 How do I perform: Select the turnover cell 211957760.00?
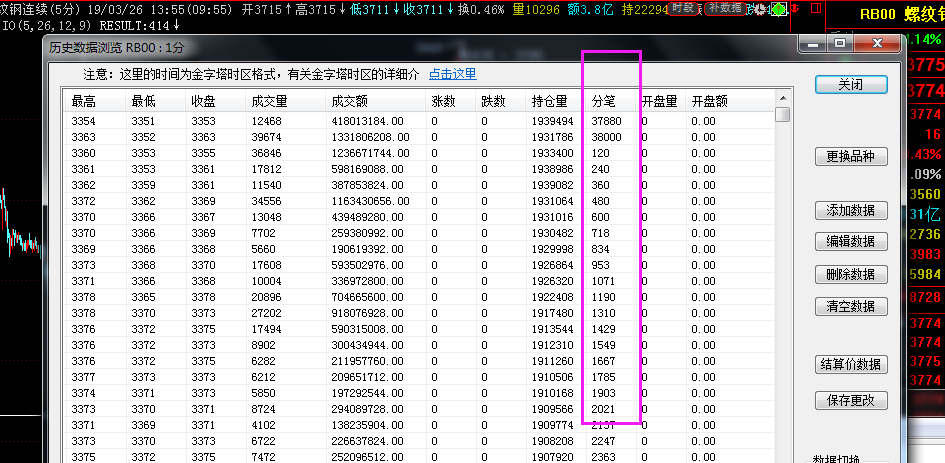pos(367,361)
